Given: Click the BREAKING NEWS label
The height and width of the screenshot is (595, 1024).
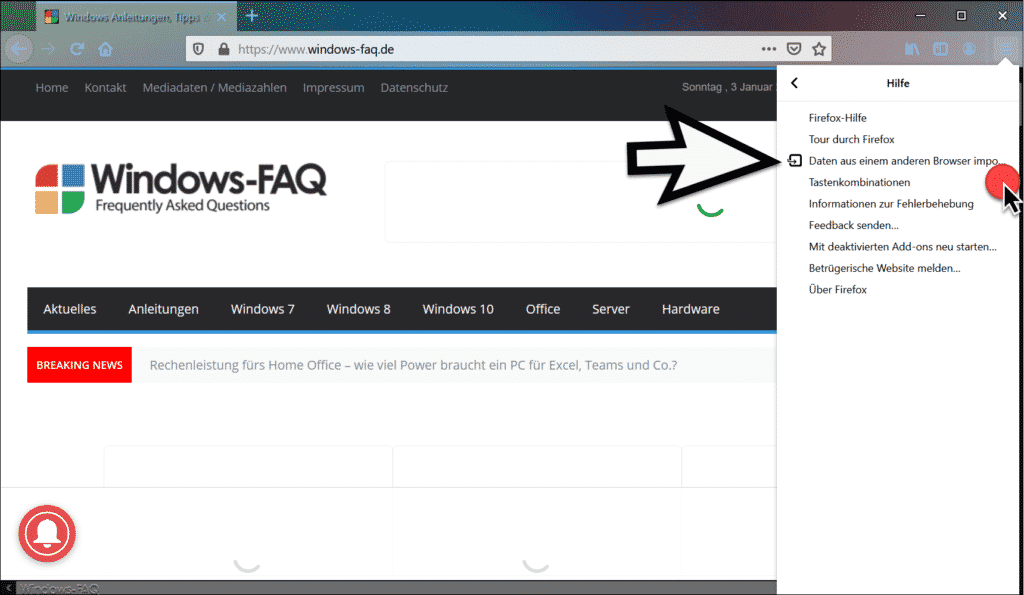Looking at the screenshot, I should (79, 364).
